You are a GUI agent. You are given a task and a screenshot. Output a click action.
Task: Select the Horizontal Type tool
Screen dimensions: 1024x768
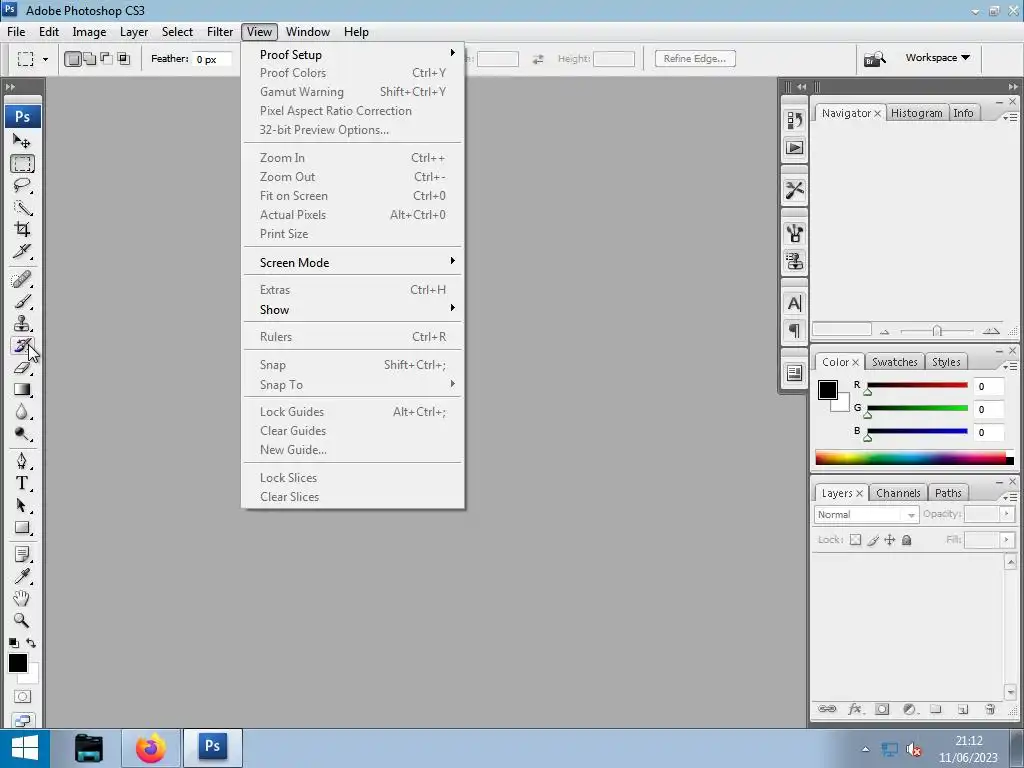pyautogui.click(x=22, y=483)
